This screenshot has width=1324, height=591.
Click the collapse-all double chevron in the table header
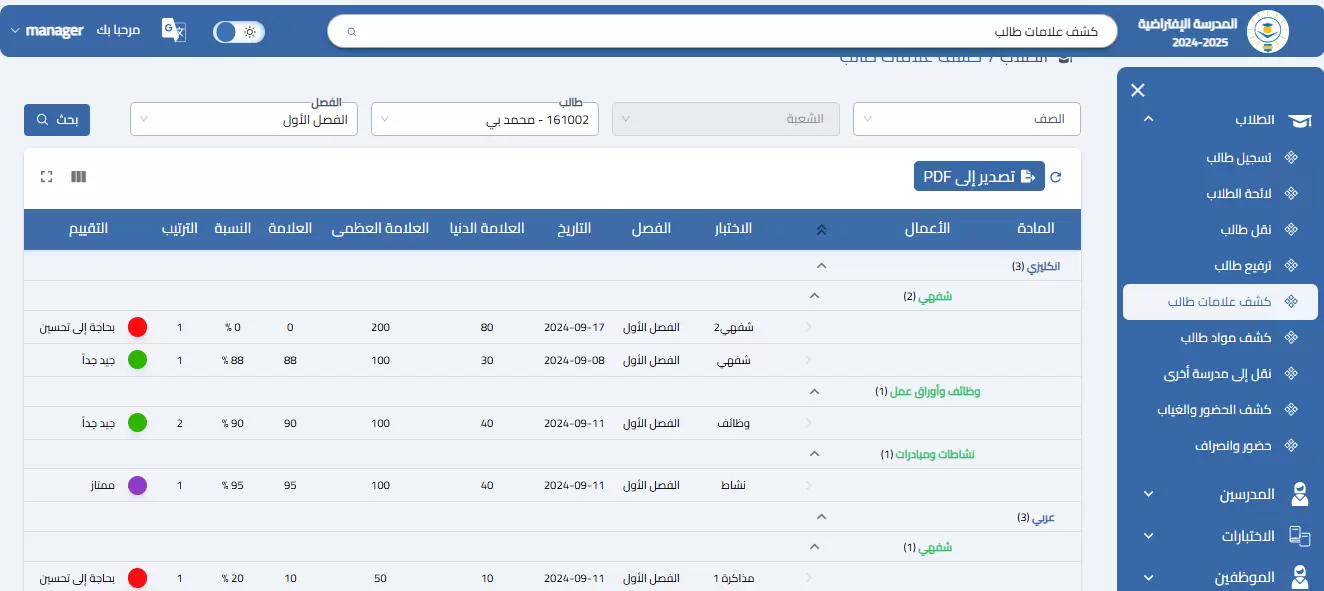coord(821,229)
